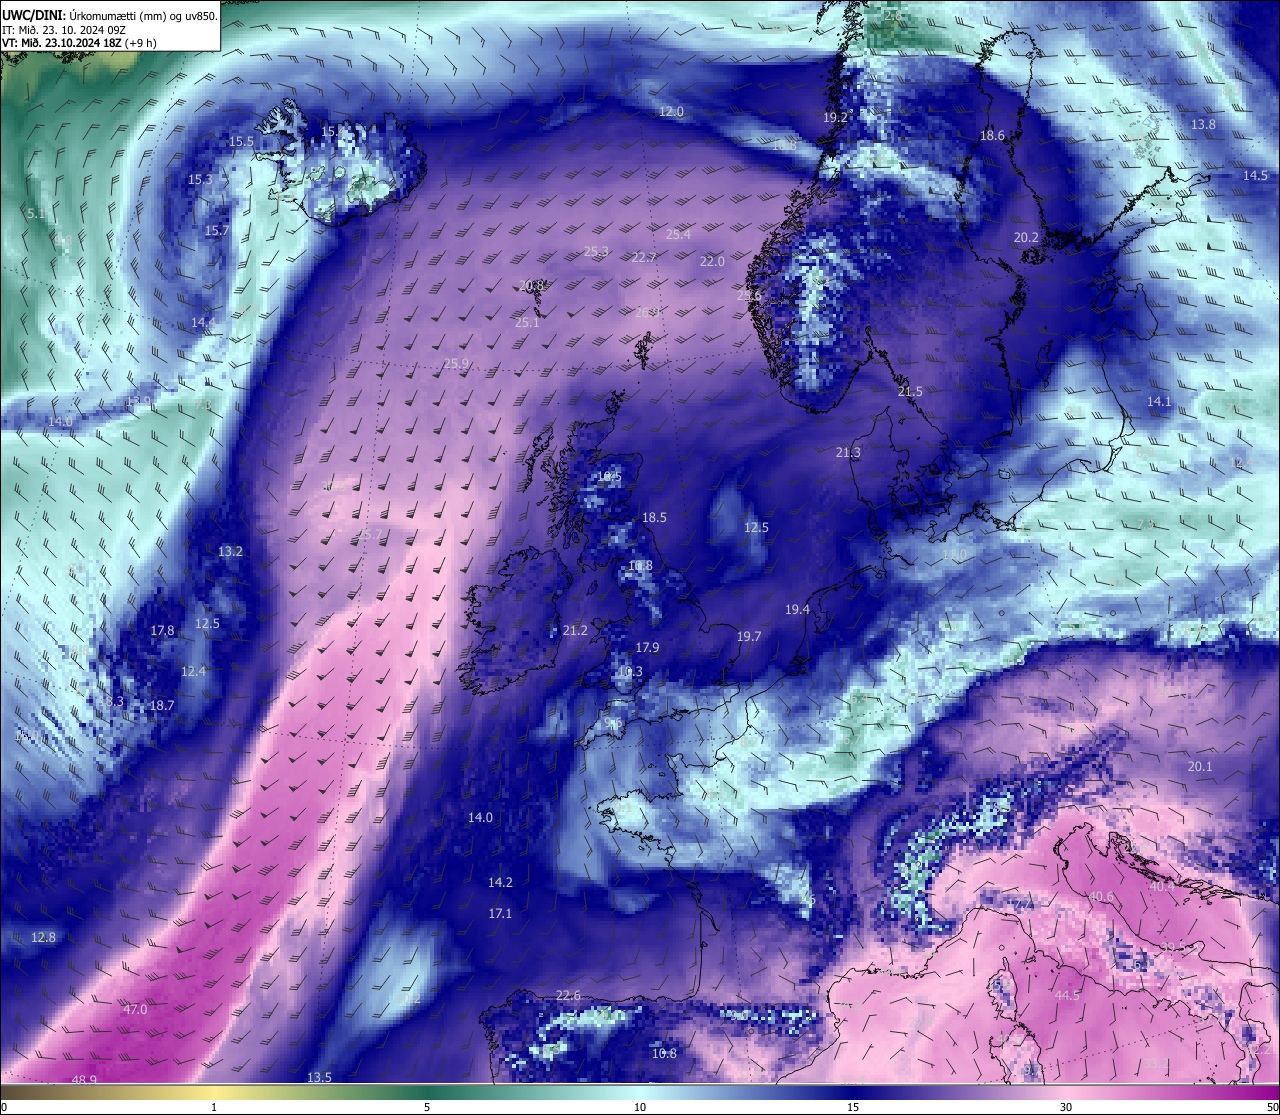Click the 12.4 value in the western Atlantic
The image size is (1280, 1115).
tap(193, 672)
